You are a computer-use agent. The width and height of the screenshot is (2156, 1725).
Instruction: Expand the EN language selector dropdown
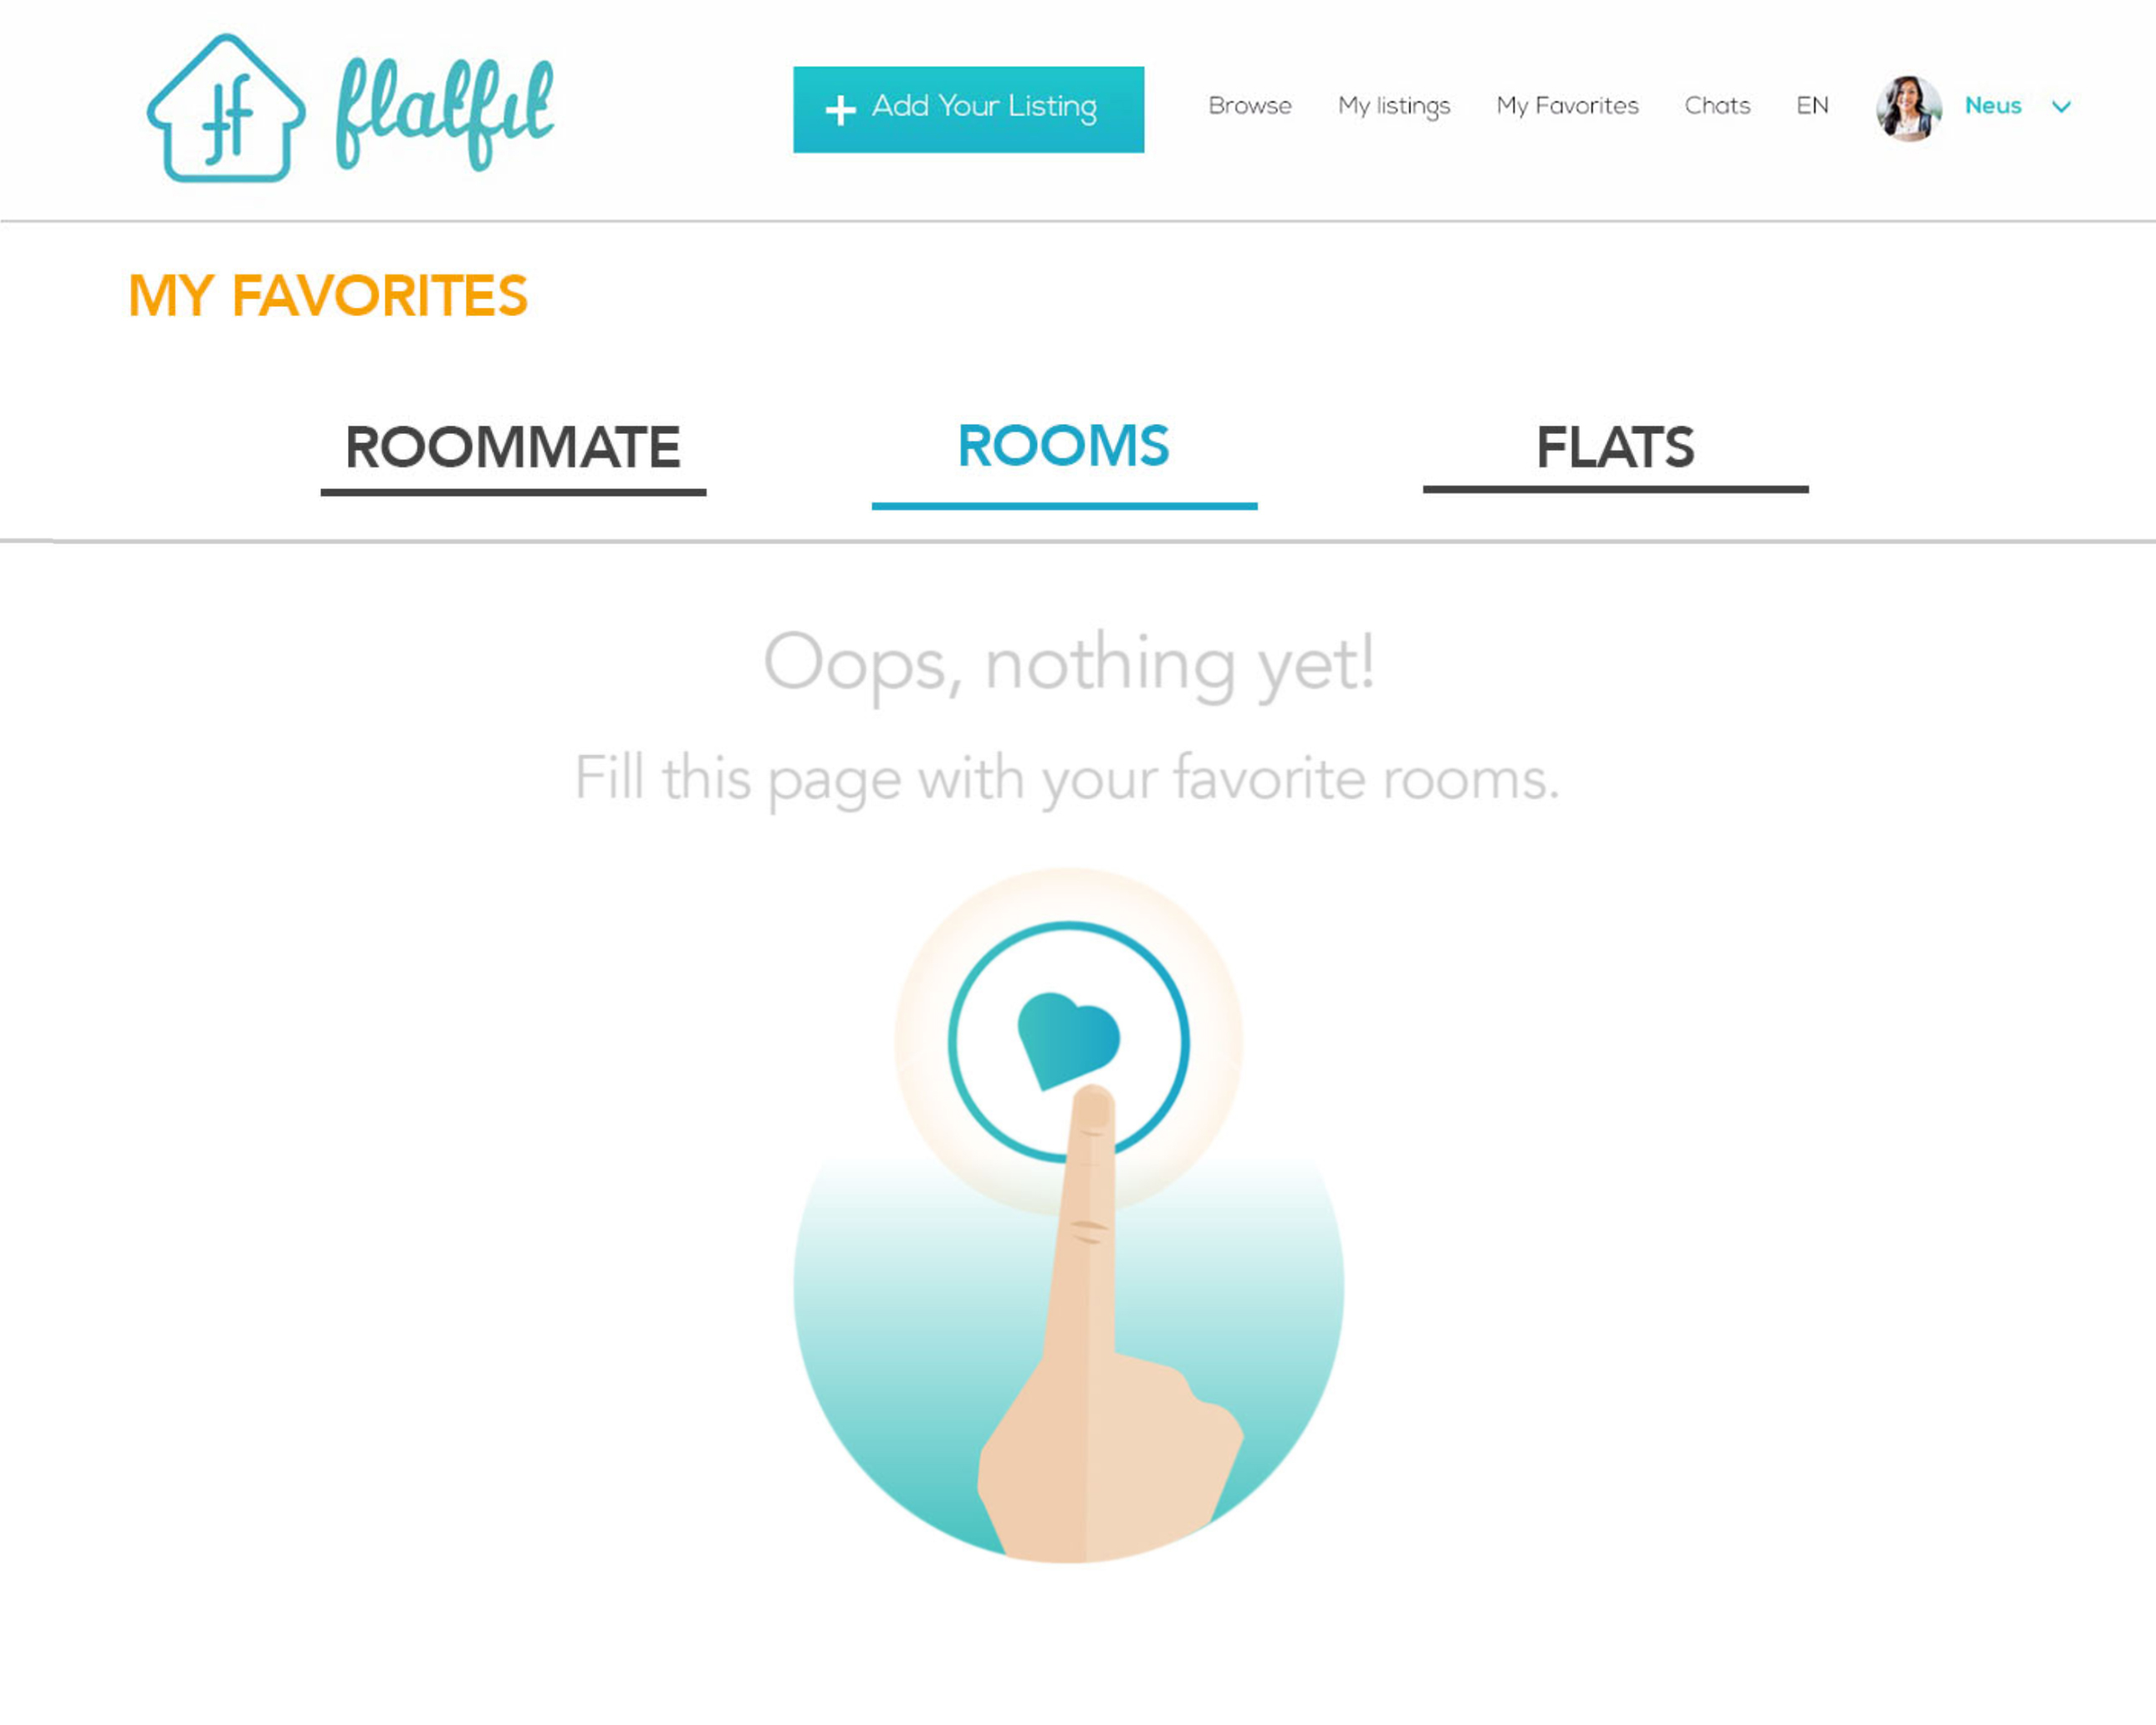coord(1813,105)
